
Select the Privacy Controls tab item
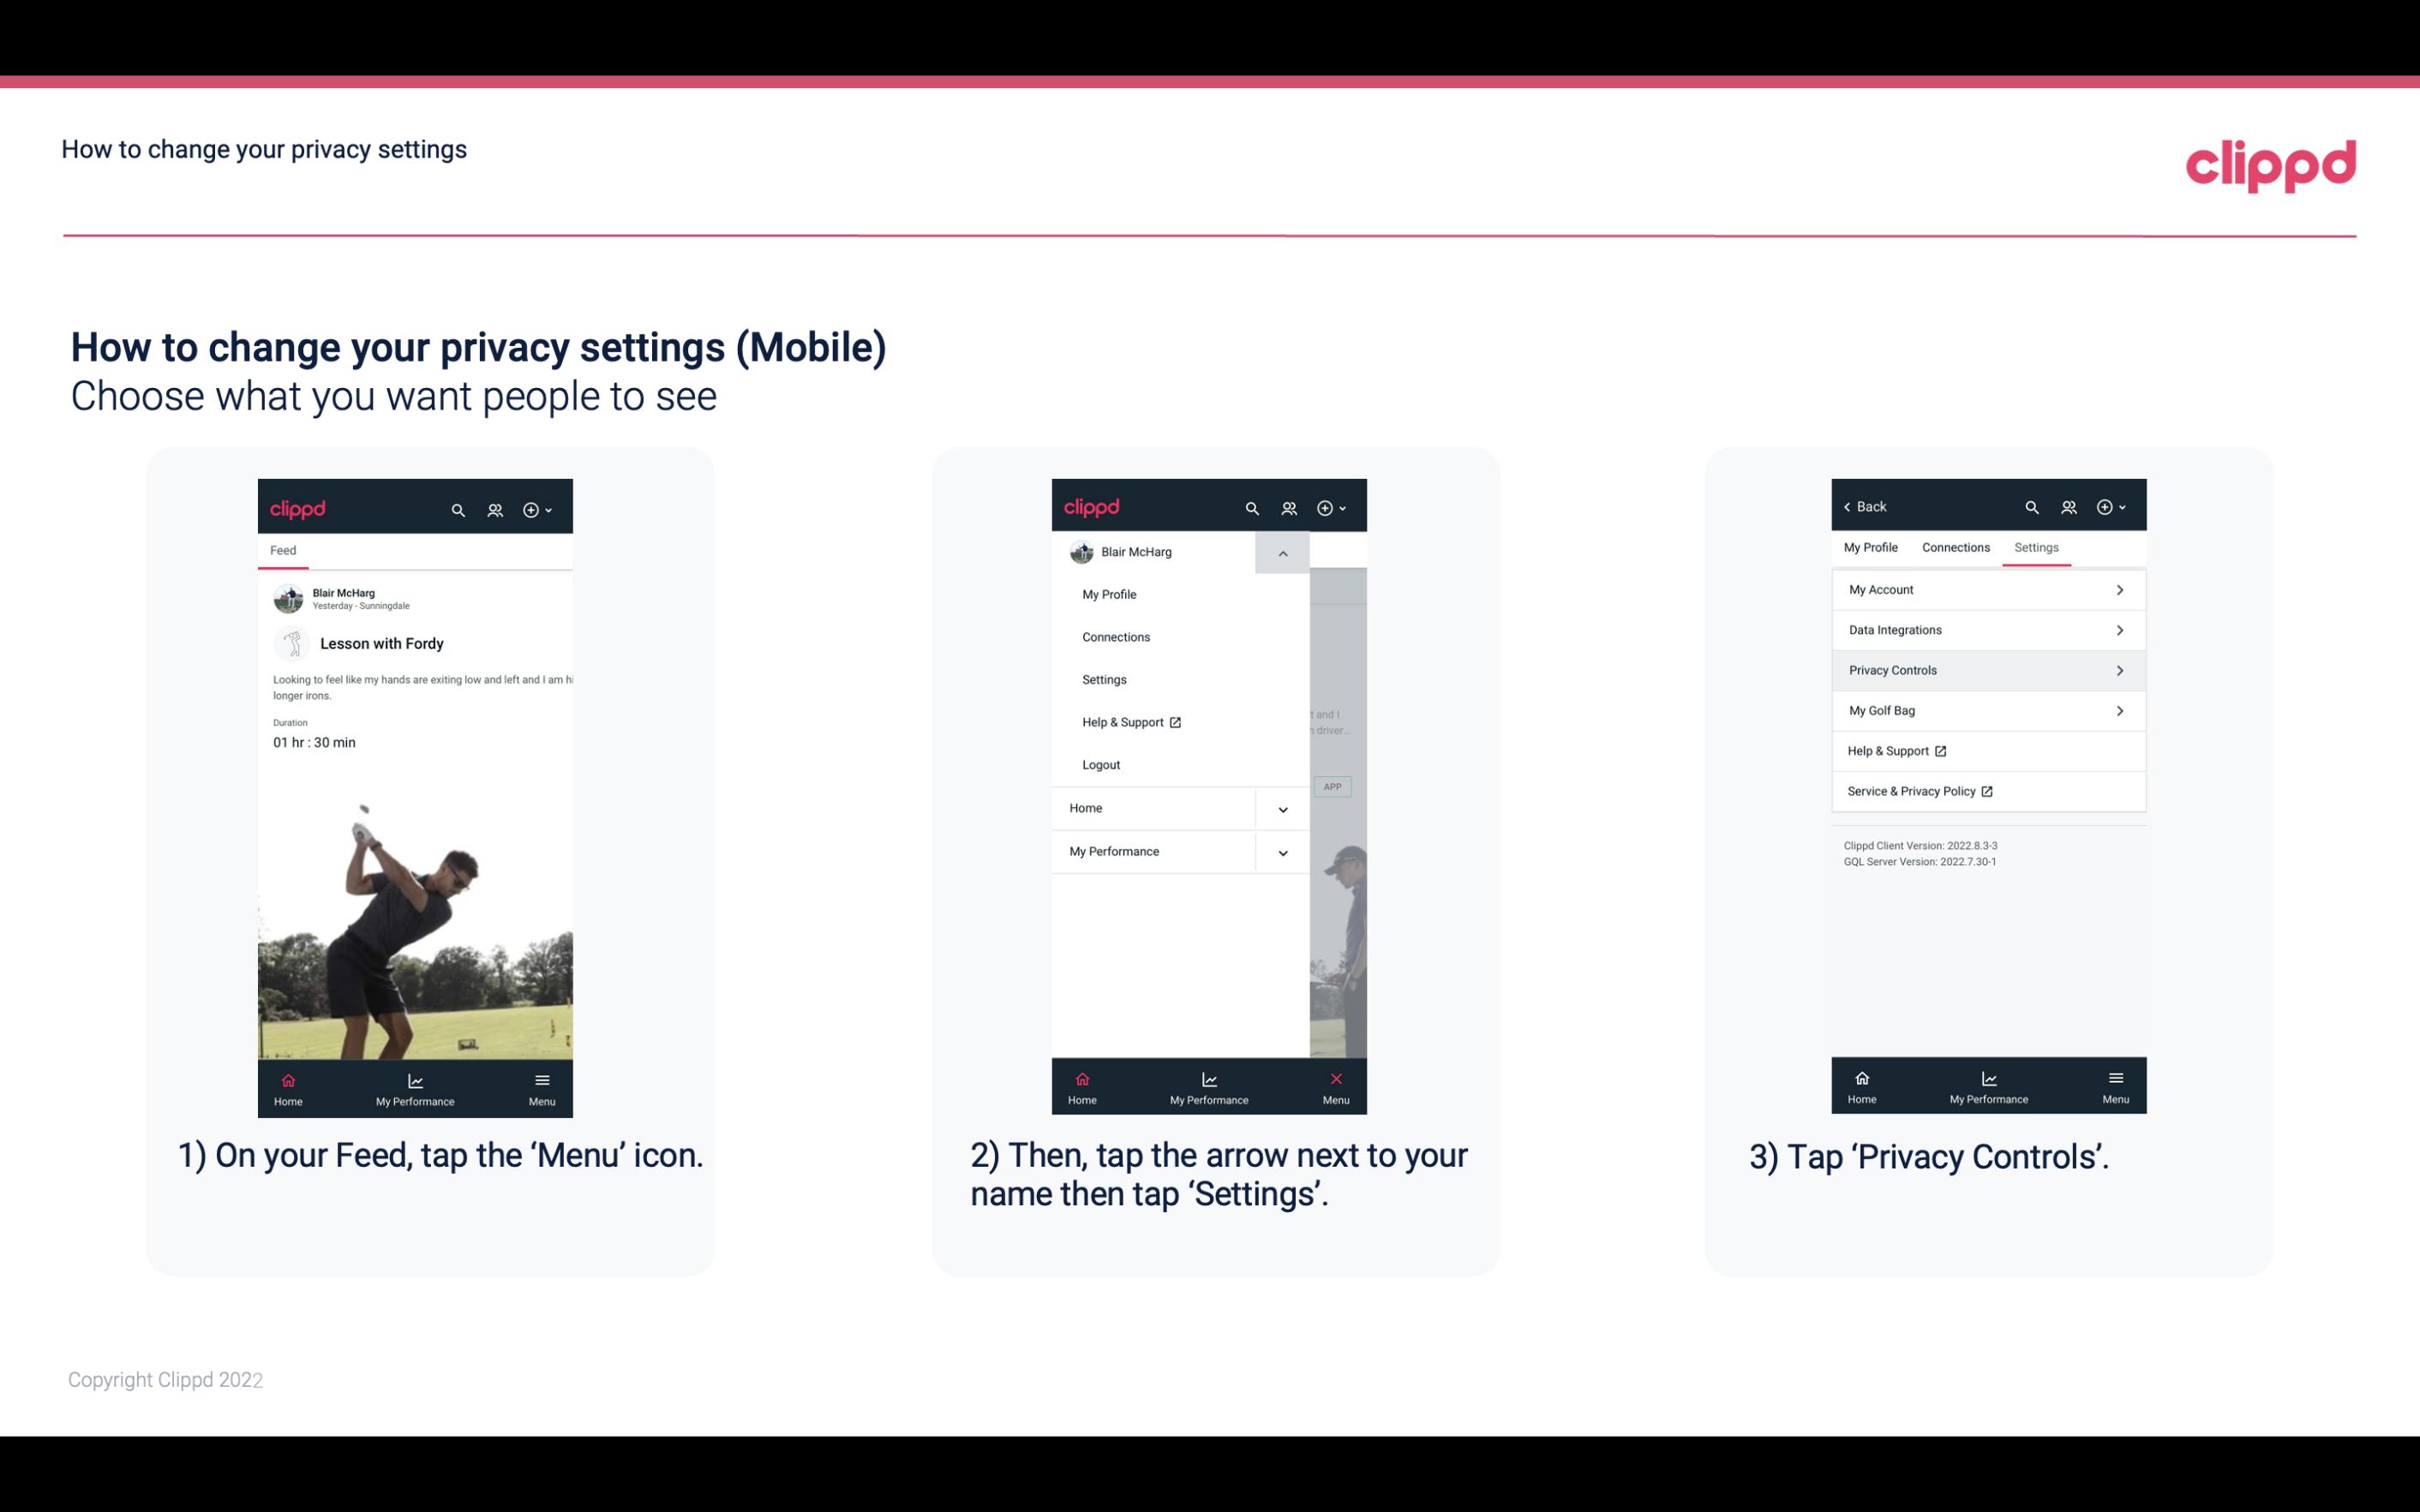1986,669
